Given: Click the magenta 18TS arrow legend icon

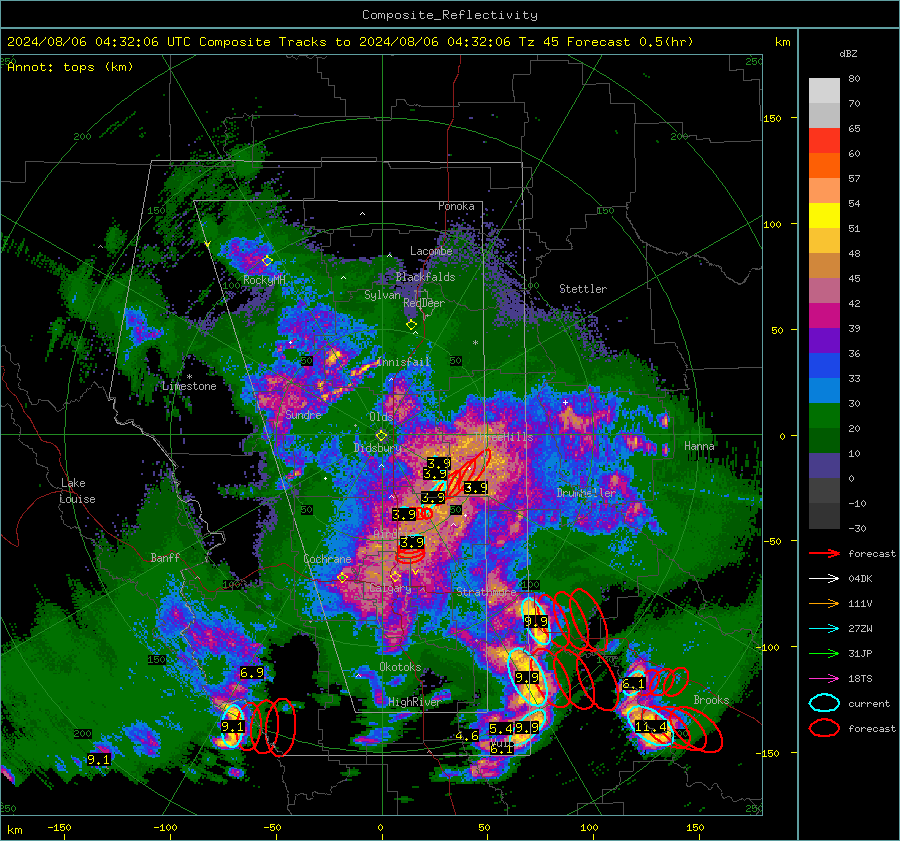Looking at the screenshot, I should click(x=824, y=679).
